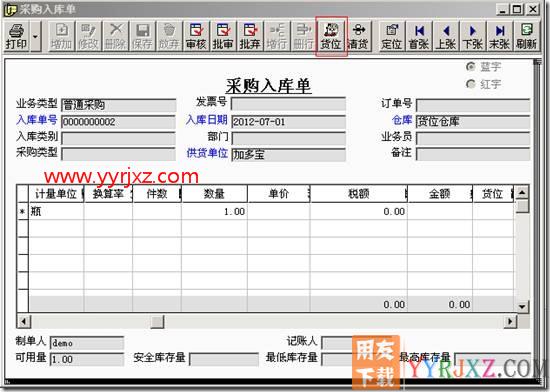Open the print dropdown arrow
The height and width of the screenshot is (392, 550).
[x=35, y=36]
